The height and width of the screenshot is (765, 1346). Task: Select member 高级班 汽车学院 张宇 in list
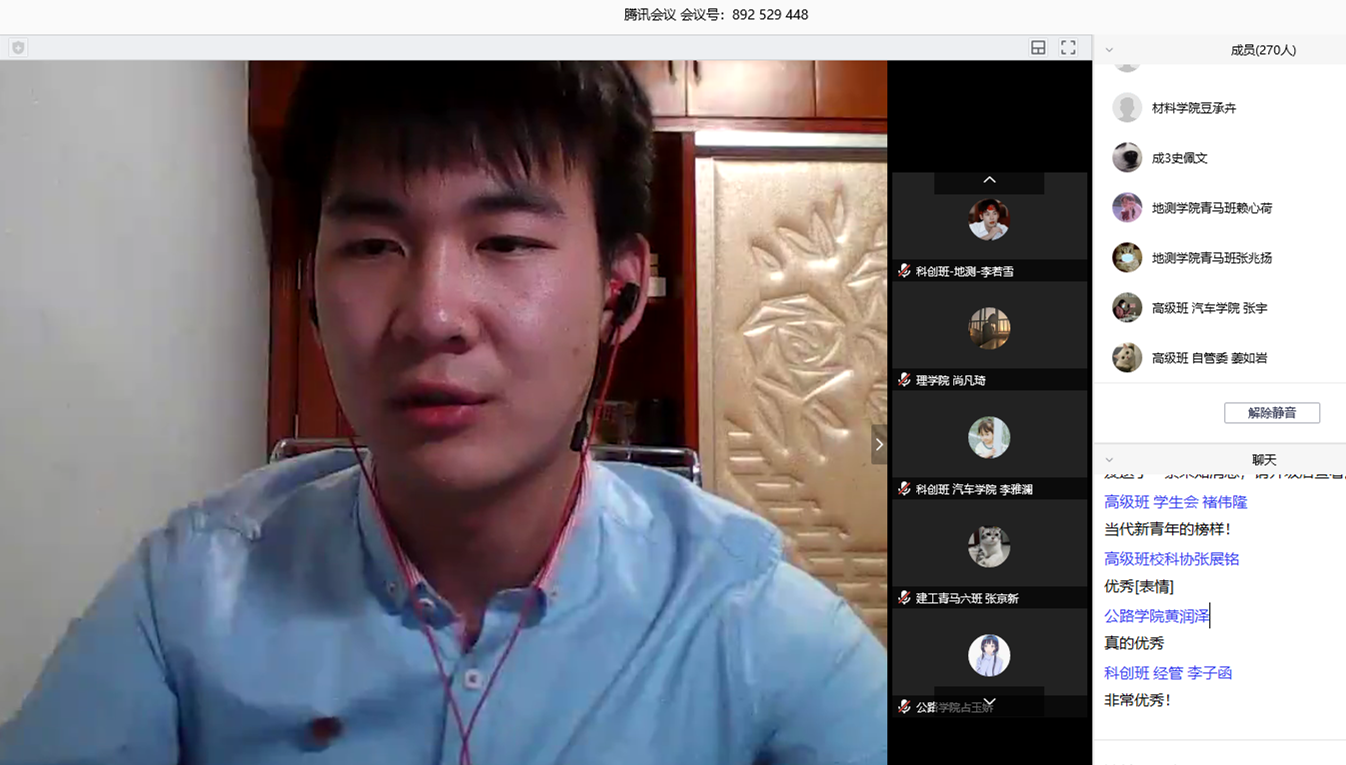pos(1209,308)
